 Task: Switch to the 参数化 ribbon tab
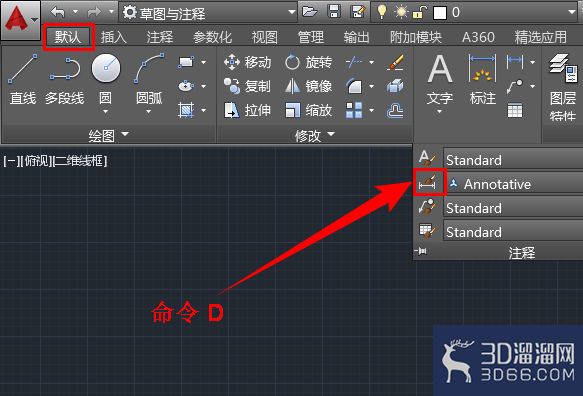[x=212, y=37]
